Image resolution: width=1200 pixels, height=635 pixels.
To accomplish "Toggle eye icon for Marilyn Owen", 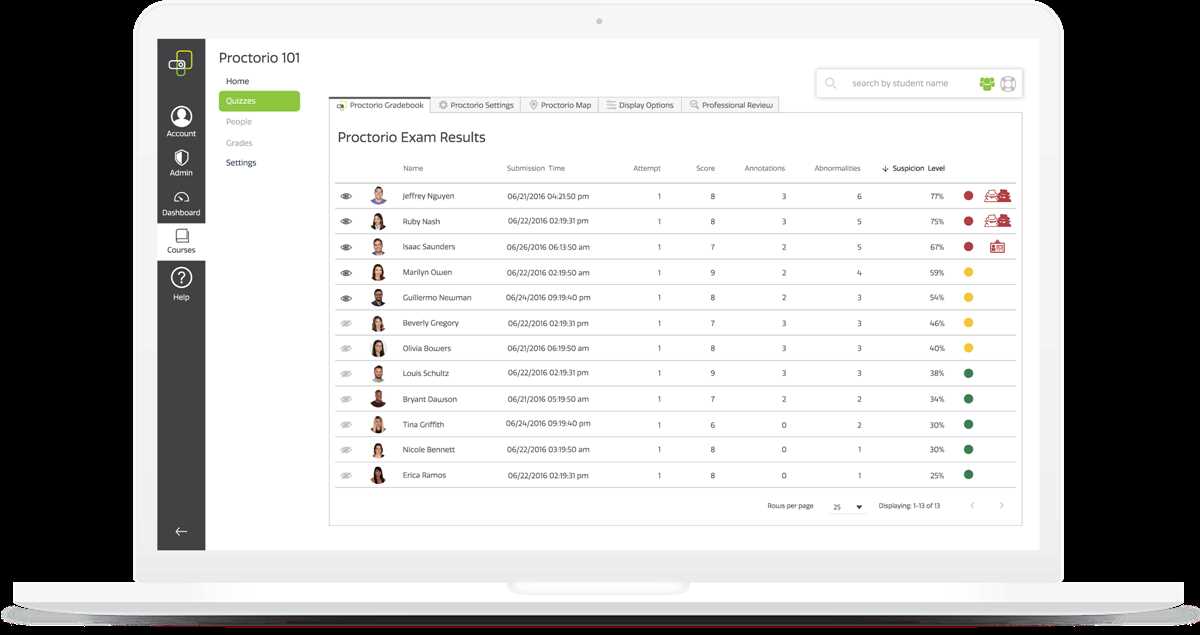I will 346,272.
